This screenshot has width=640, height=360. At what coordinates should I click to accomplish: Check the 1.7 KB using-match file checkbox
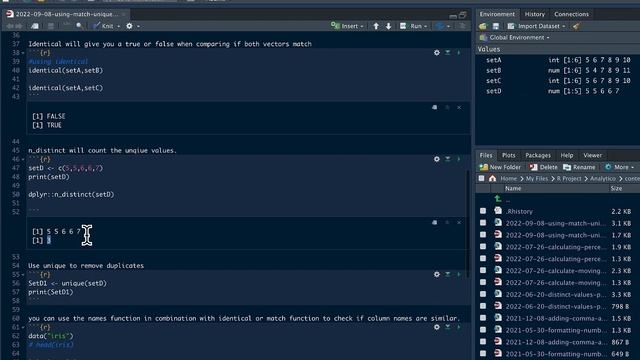483,235
